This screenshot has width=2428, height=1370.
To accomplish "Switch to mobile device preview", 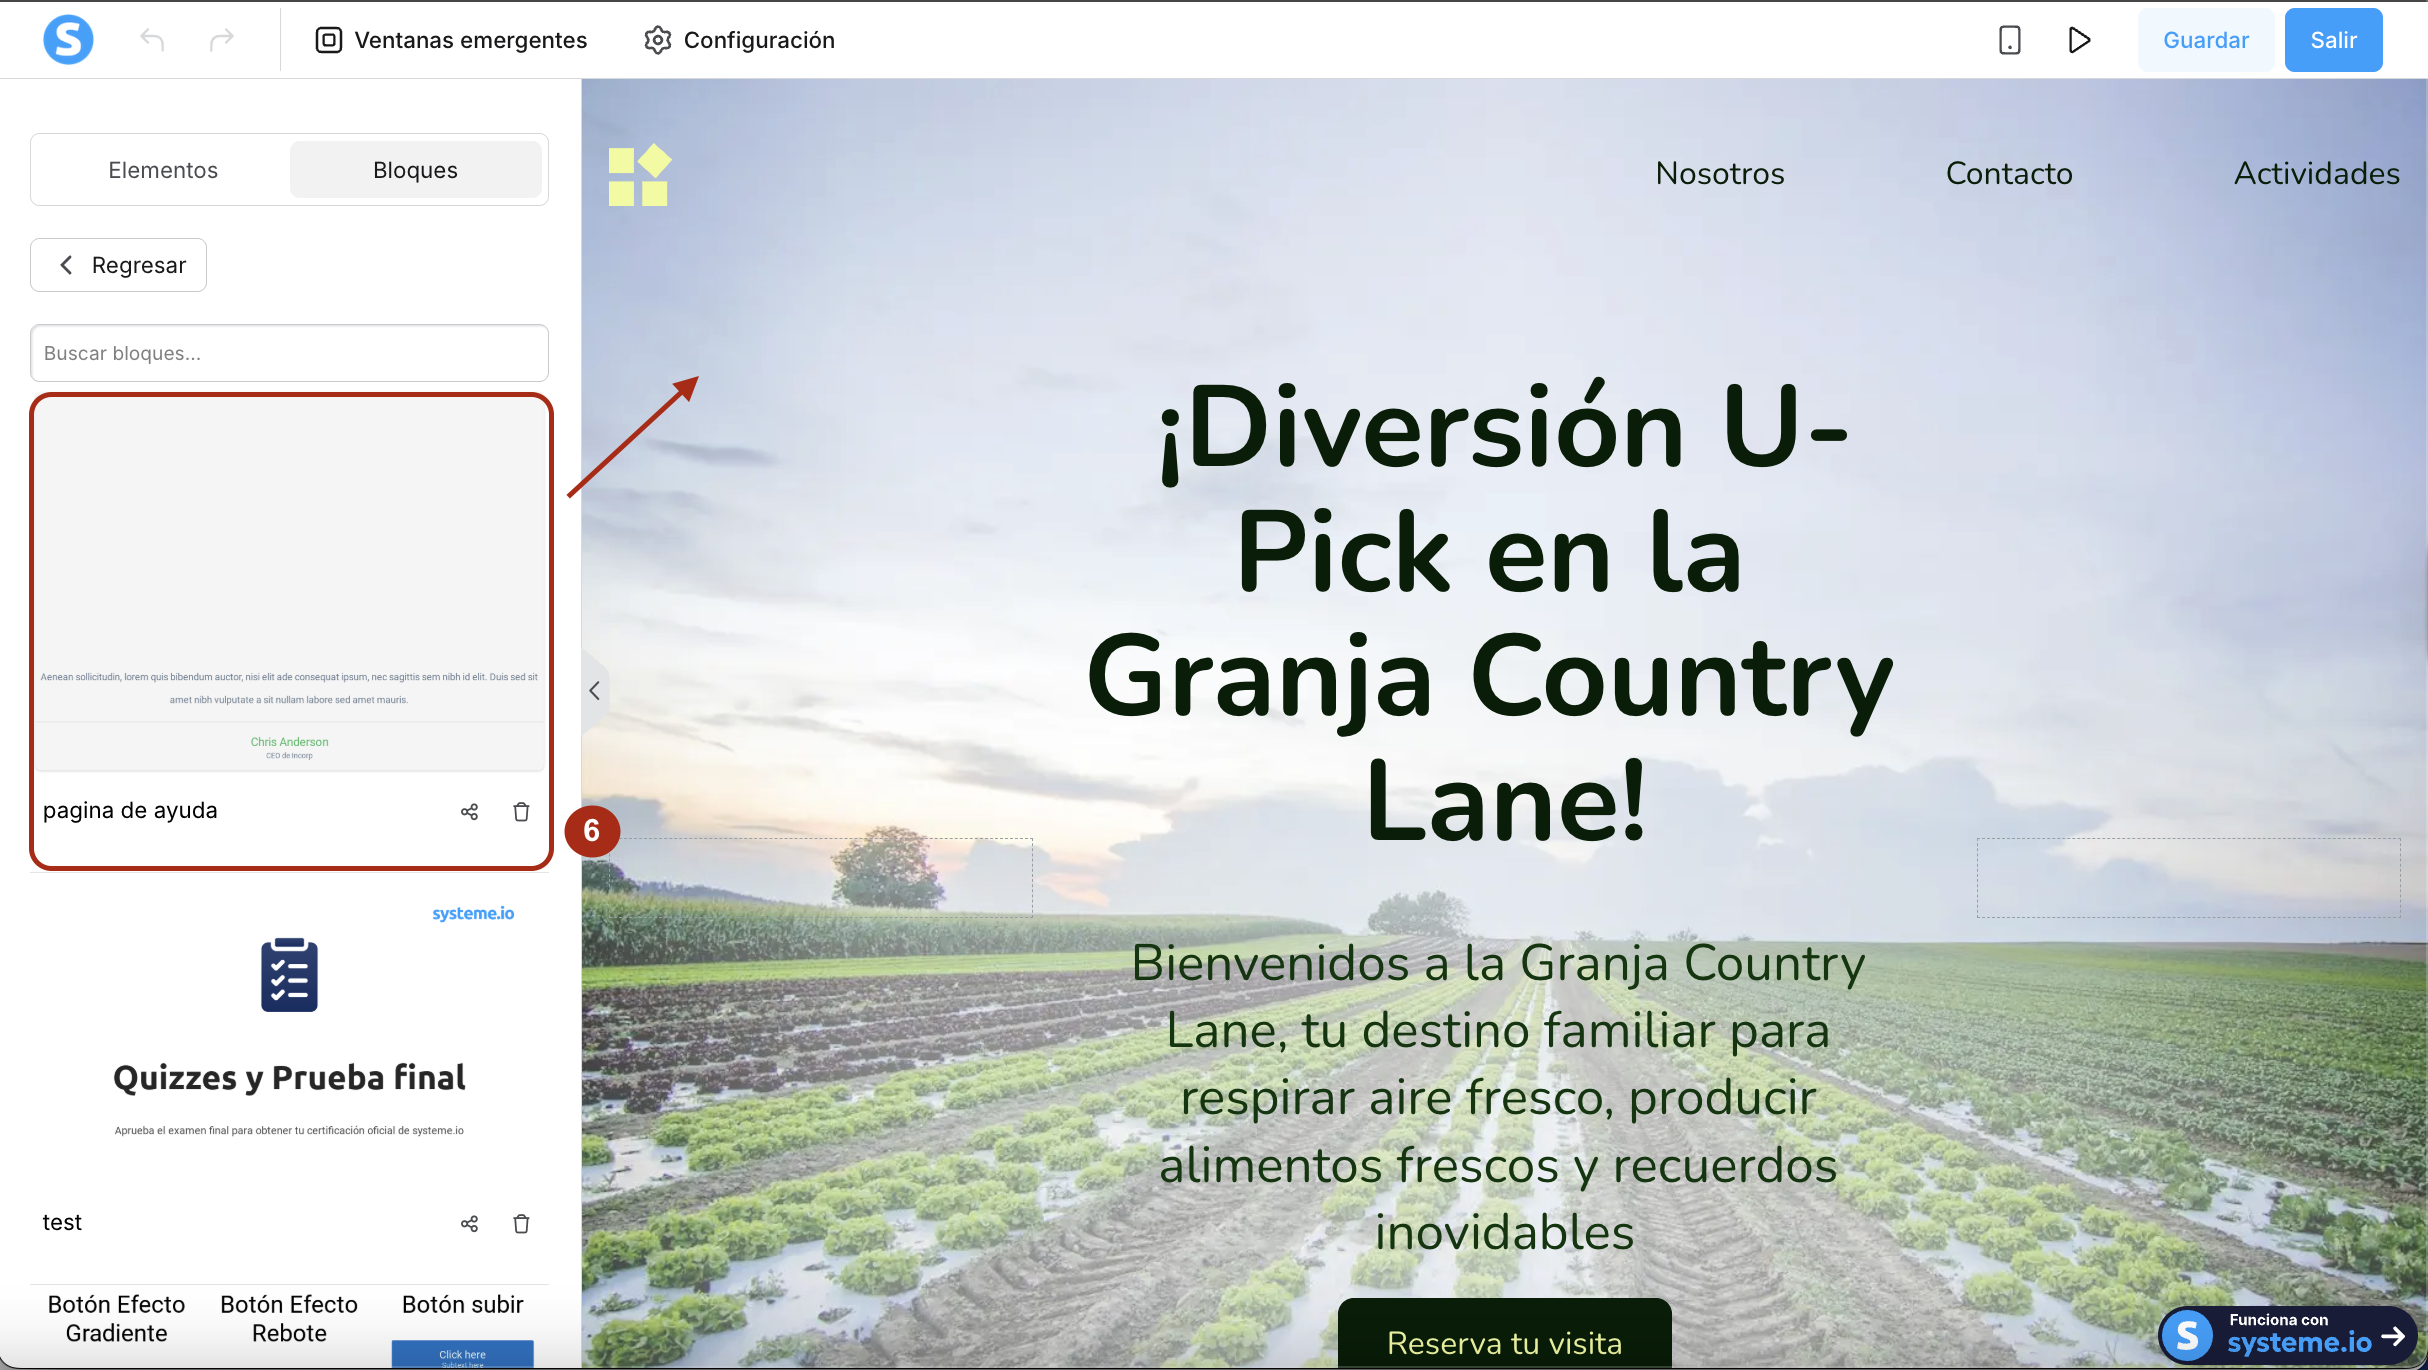I will coord(2009,40).
